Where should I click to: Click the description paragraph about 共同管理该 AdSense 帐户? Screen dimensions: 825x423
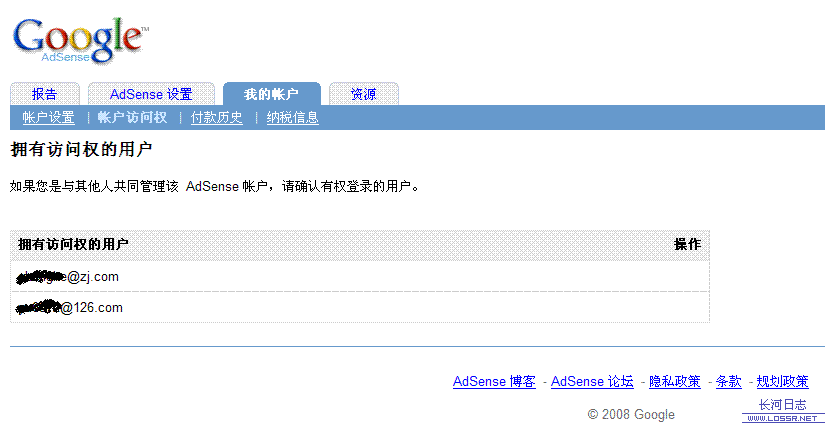coord(216,187)
